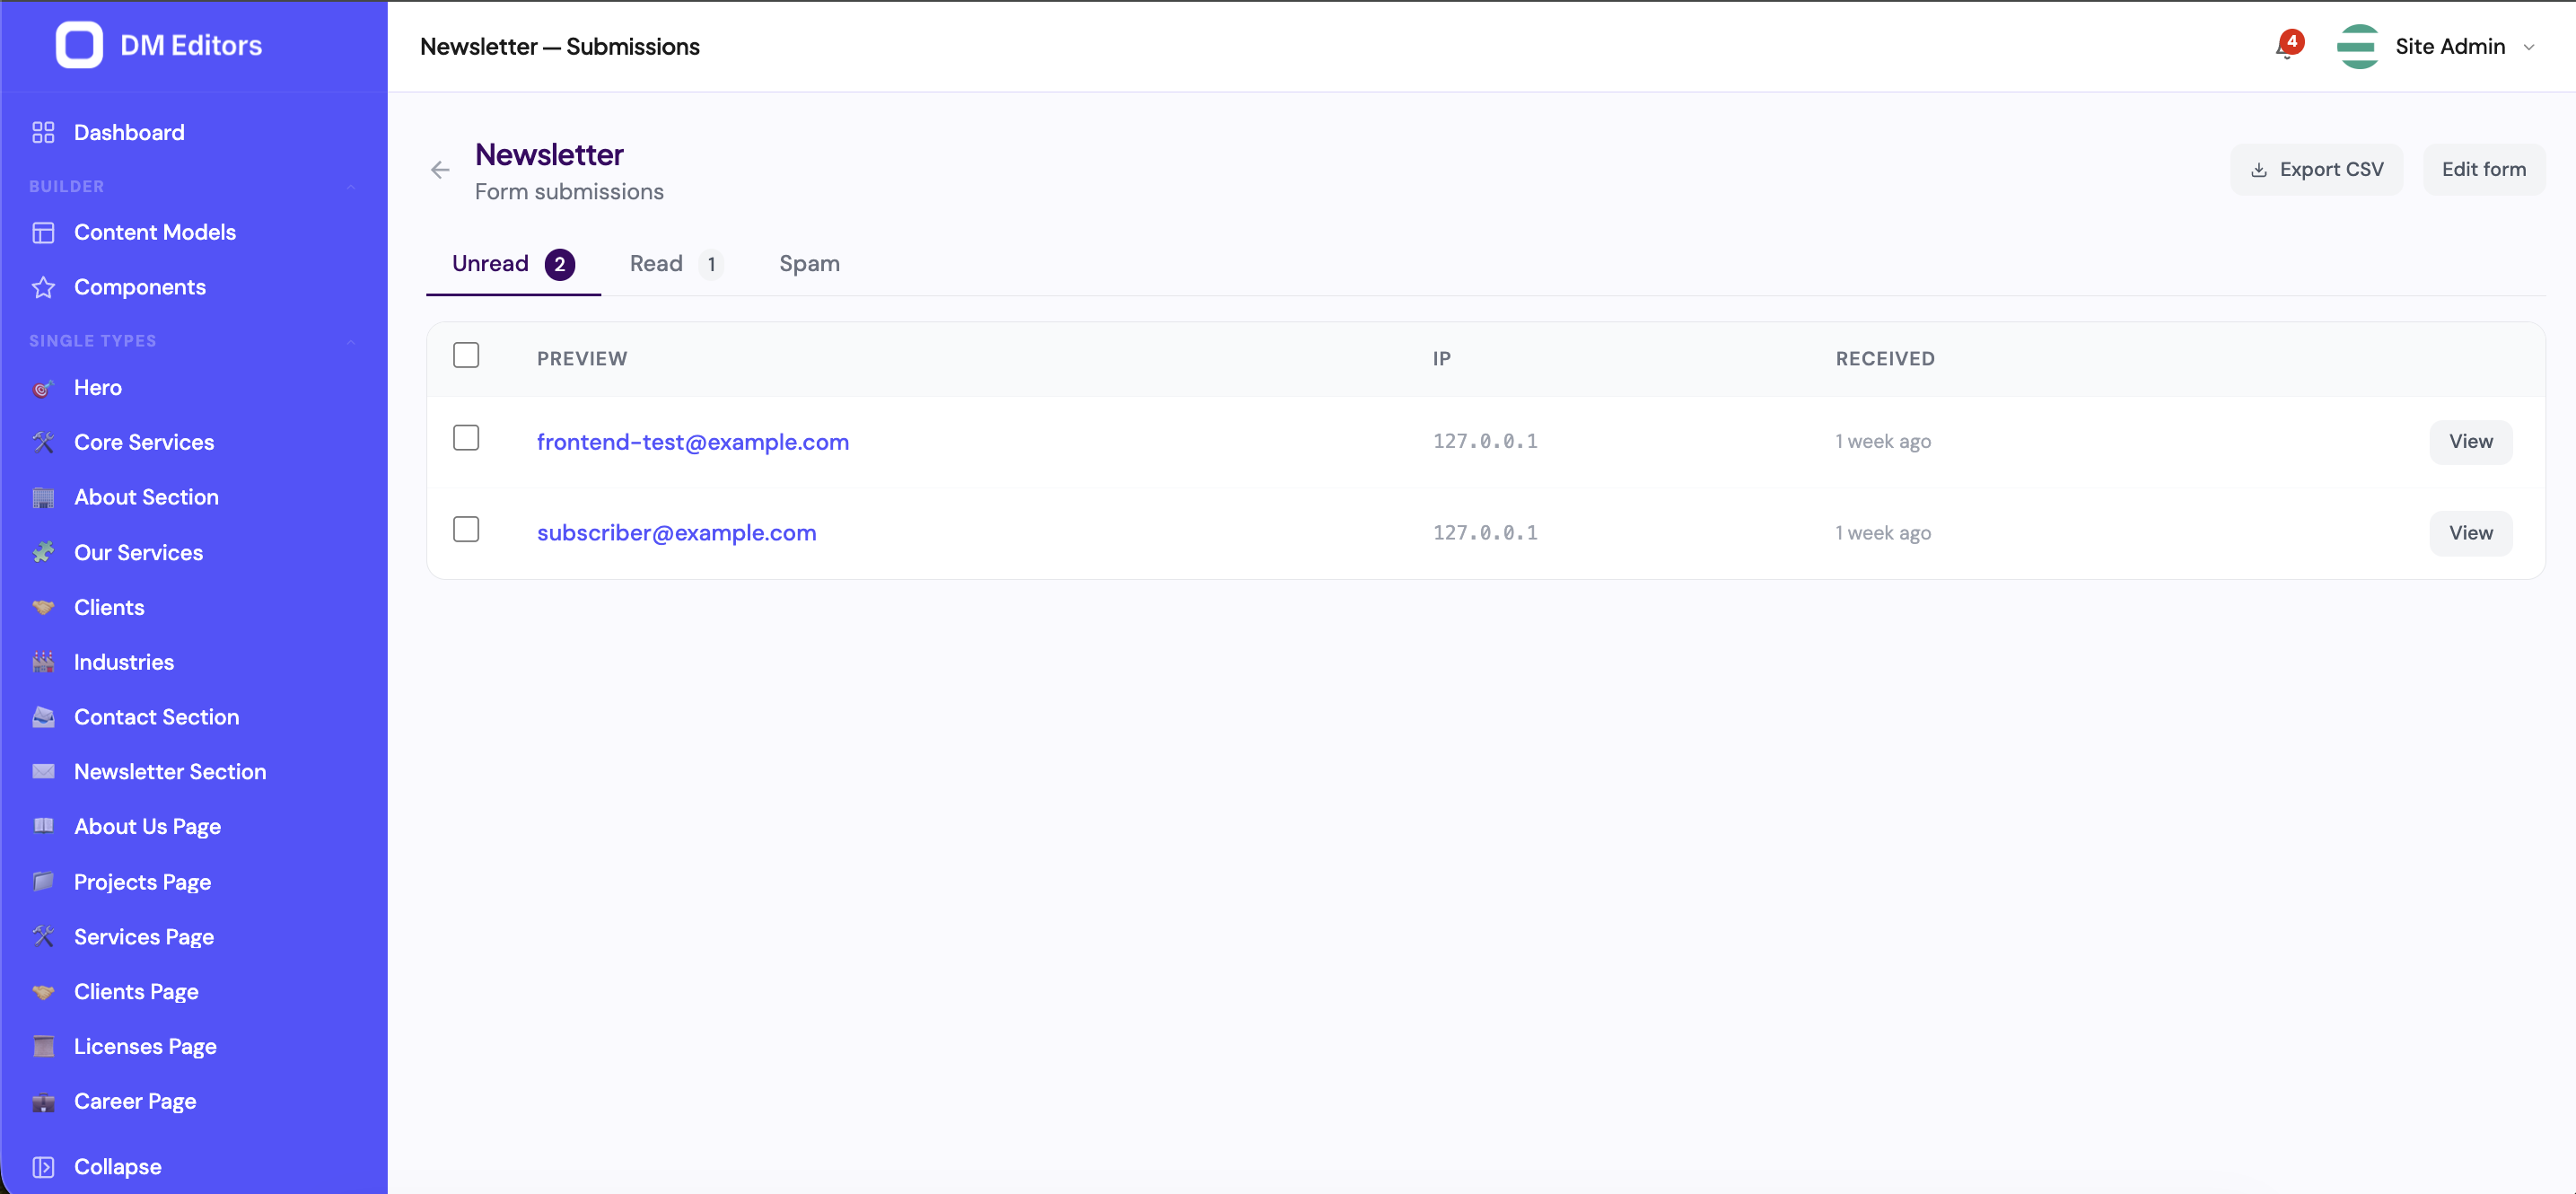This screenshot has height=1194, width=2576.
Task: Click the Read count badge 1
Action: click(711, 265)
